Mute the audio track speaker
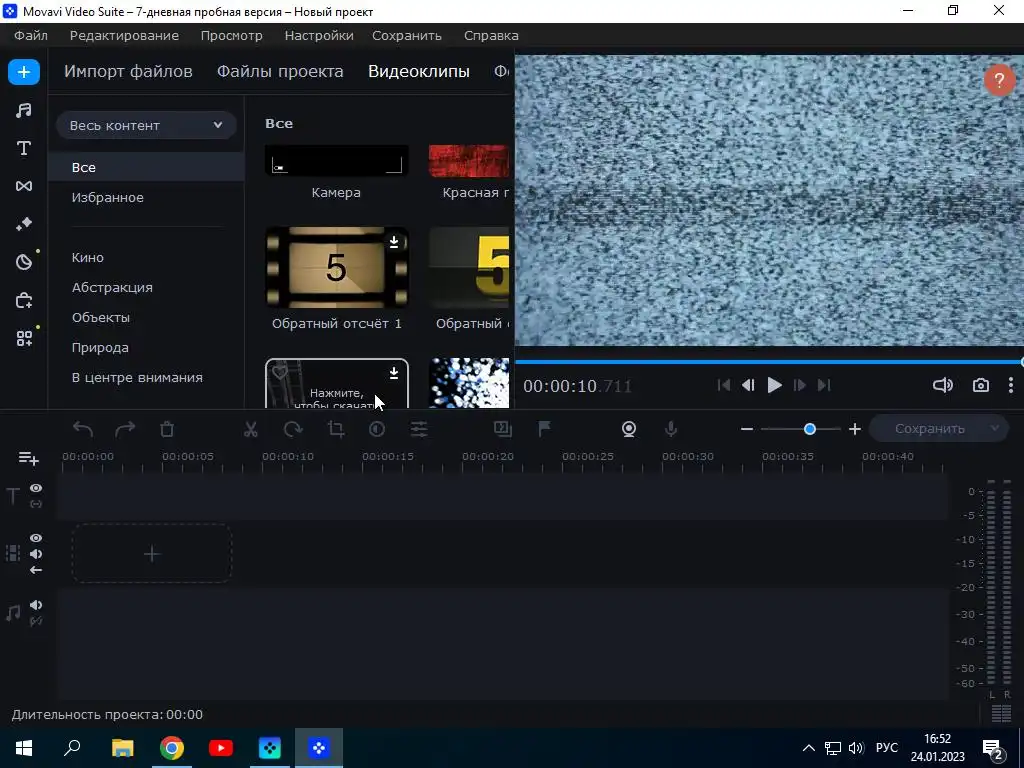 pos(36,605)
